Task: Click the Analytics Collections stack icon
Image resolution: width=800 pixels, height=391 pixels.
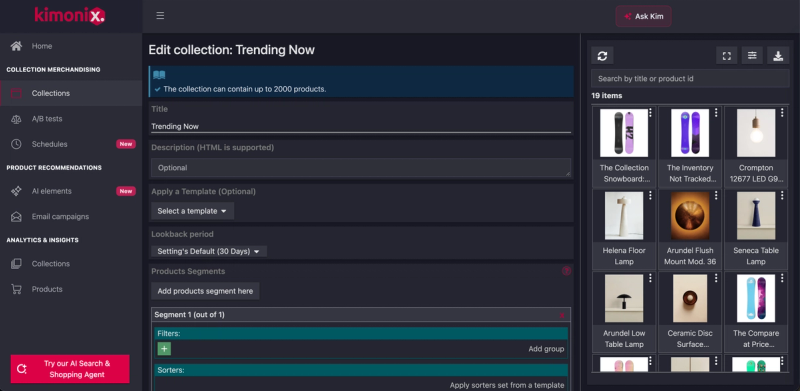Action: coord(16,263)
